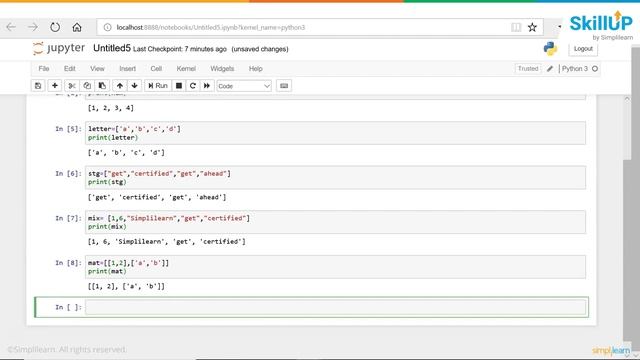Open the Cell menu
Image resolution: width=640 pixels, height=360 pixels.
(x=156, y=69)
